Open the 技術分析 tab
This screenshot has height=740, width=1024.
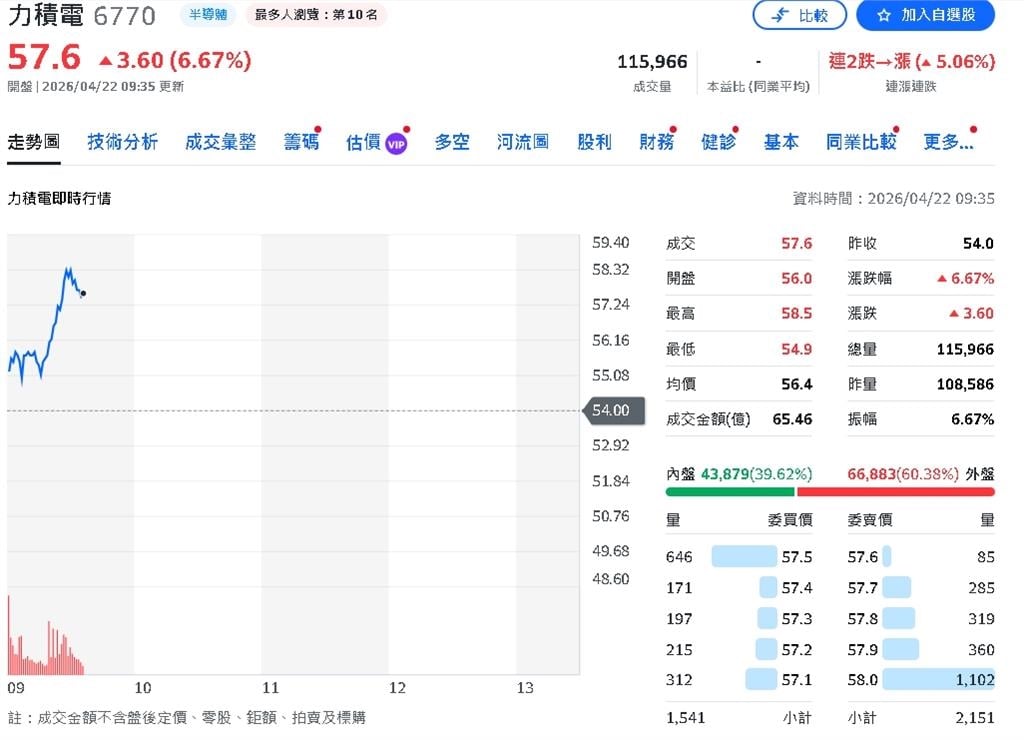pyautogui.click(x=122, y=141)
